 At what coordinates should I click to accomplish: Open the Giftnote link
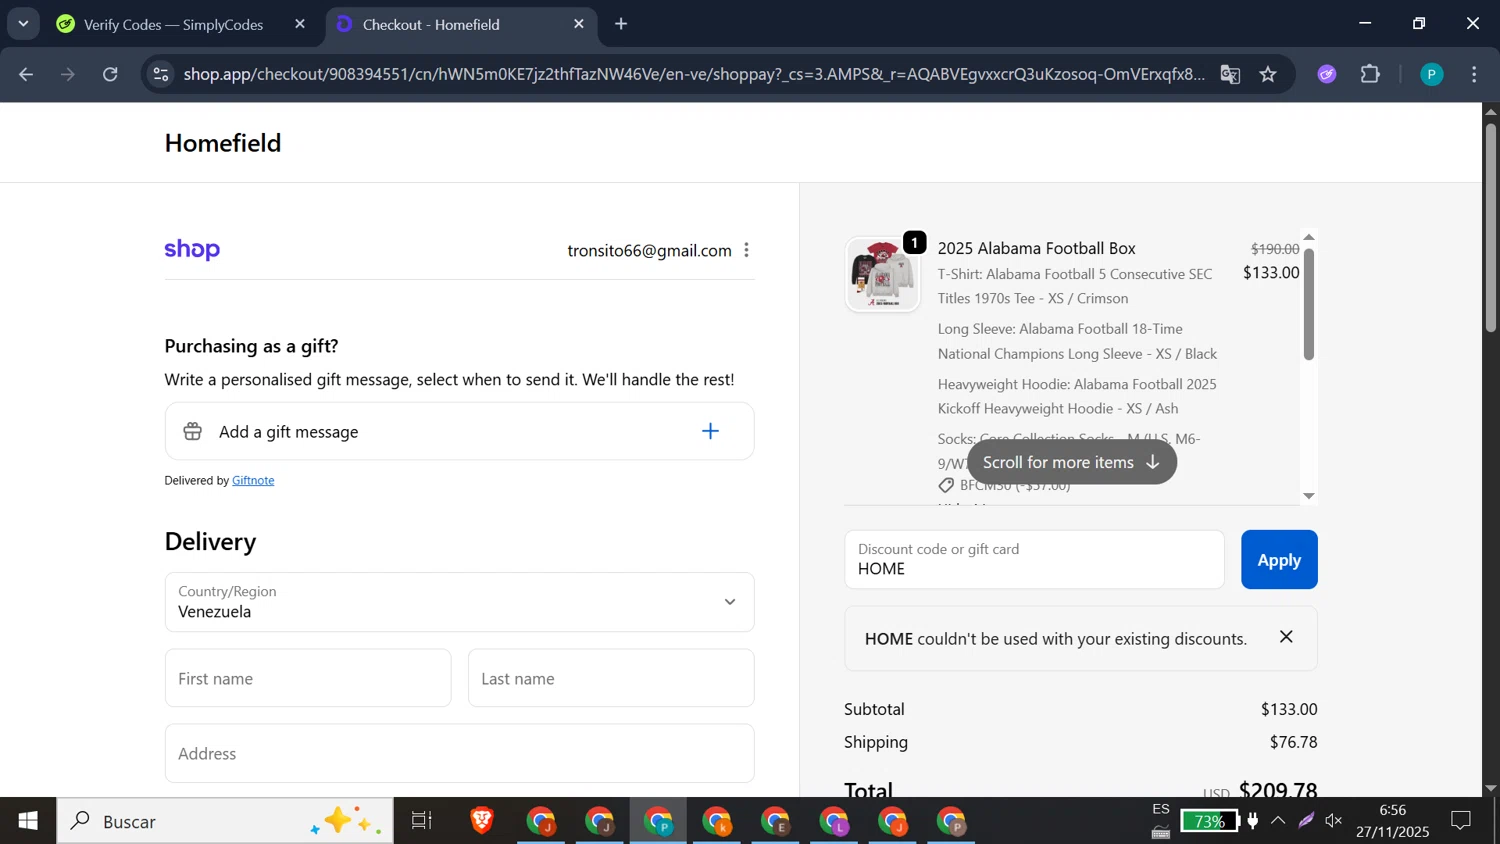click(x=253, y=480)
